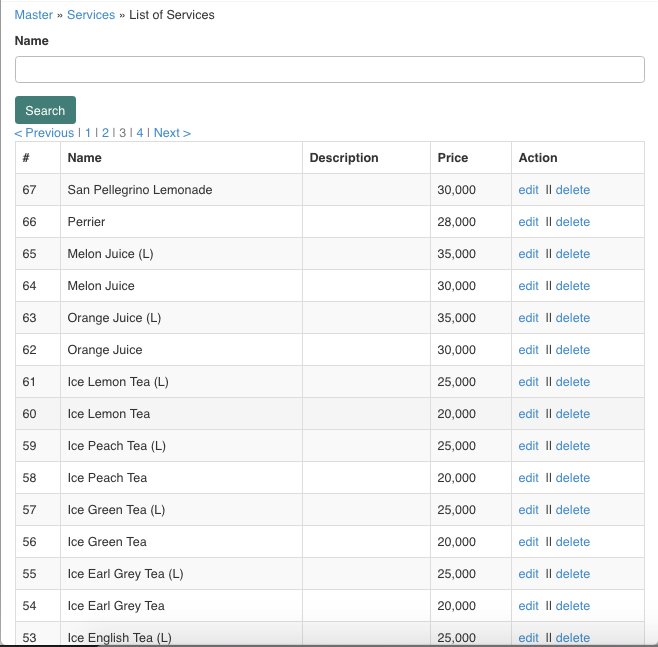Edit the Melon Juice (L) entry

(528, 254)
